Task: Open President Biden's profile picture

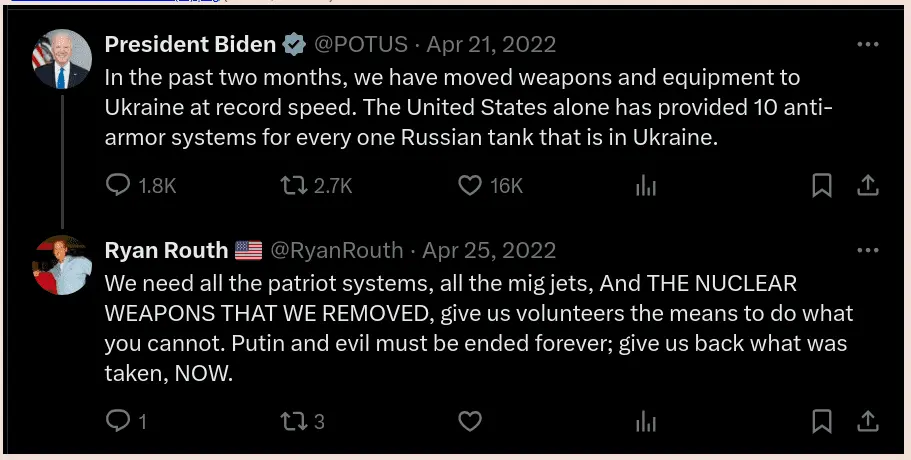Action: (62, 59)
